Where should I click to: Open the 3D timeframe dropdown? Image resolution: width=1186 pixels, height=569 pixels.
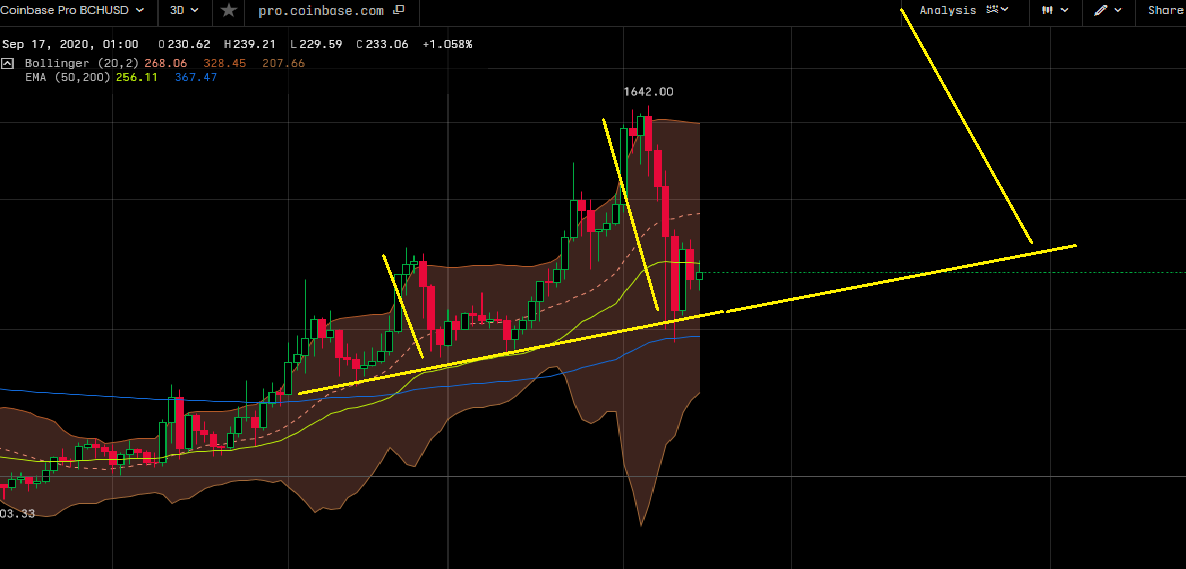tap(185, 11)
